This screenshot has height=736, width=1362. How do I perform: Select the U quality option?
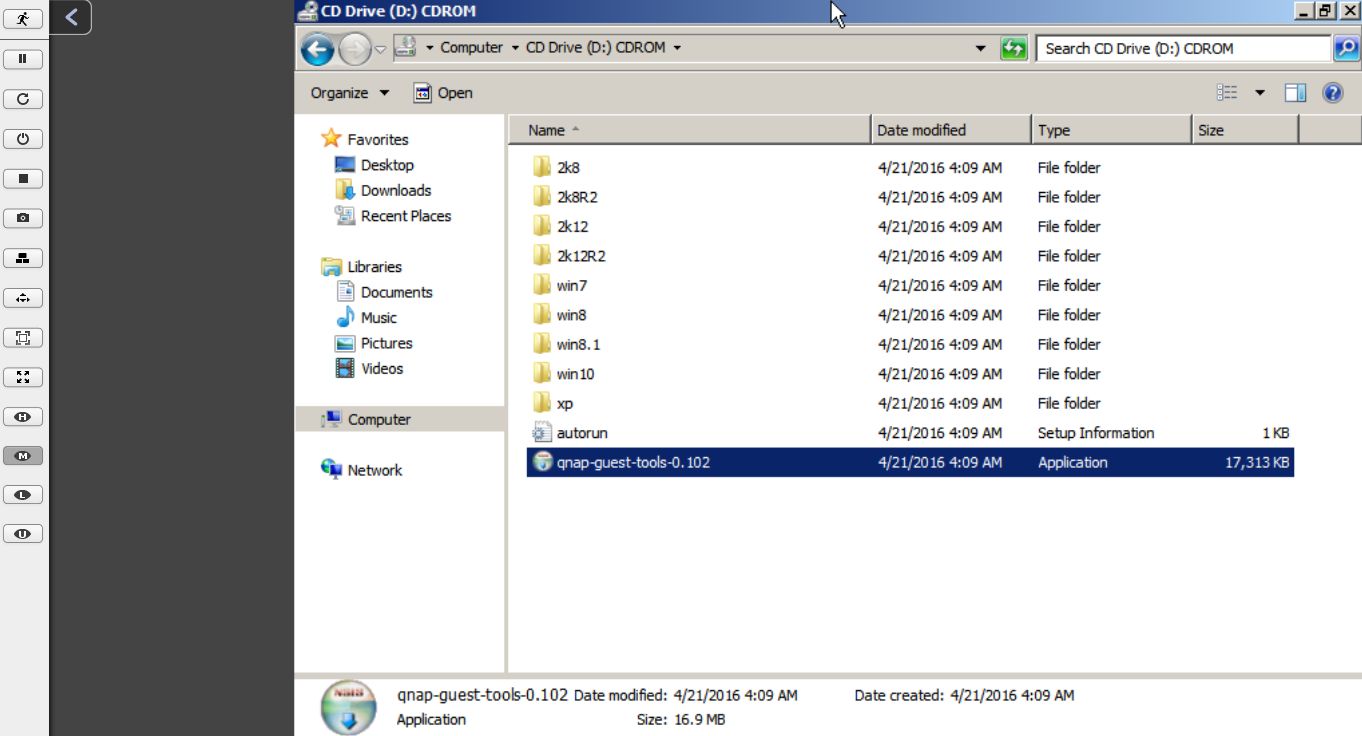pos(23,534)
